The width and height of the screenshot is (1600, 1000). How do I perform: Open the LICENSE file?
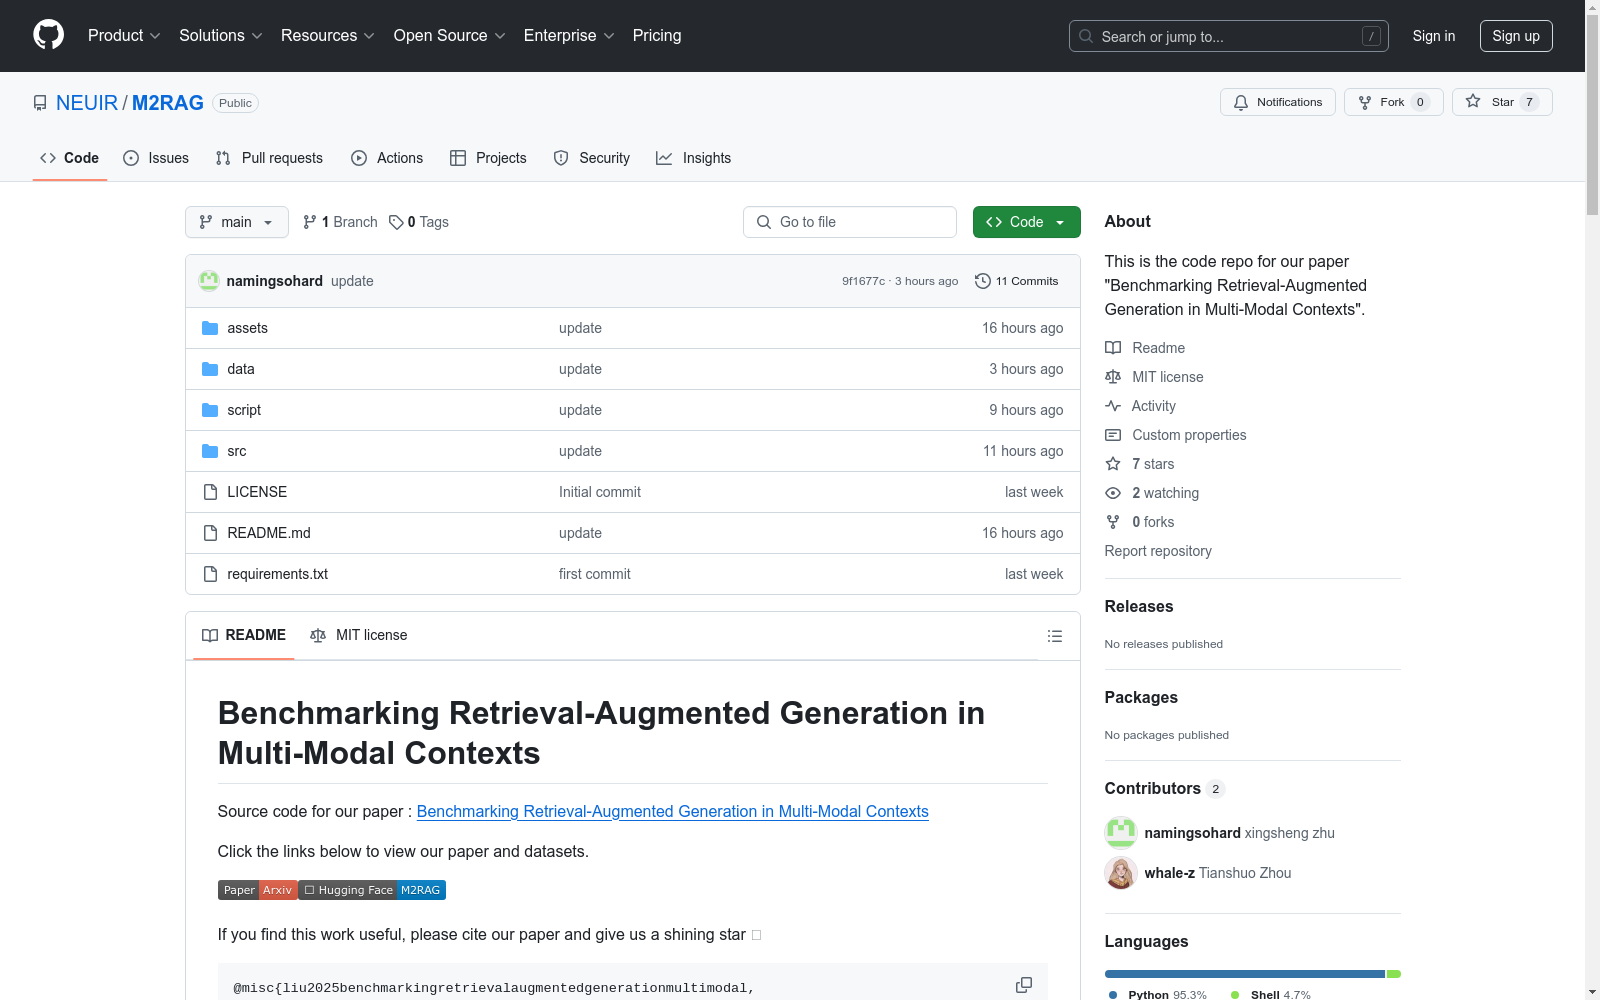(257, 492)
